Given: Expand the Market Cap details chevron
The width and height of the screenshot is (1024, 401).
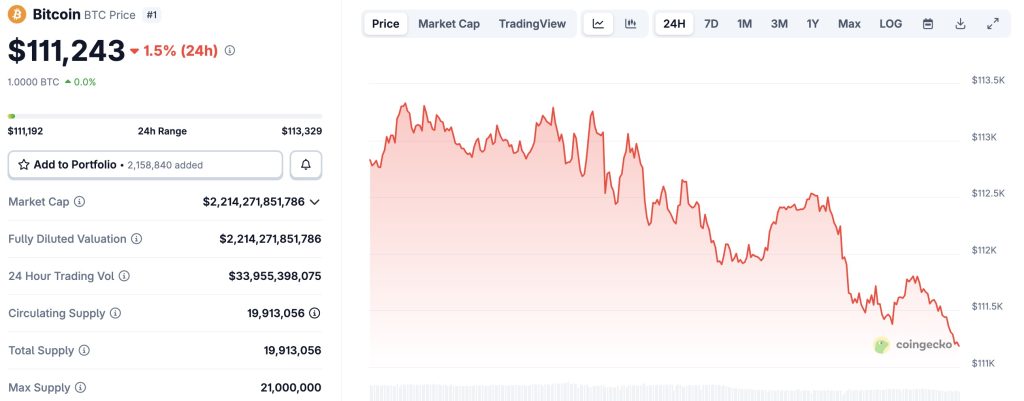Looking at the screenshot, I should (x=315, y=202).
